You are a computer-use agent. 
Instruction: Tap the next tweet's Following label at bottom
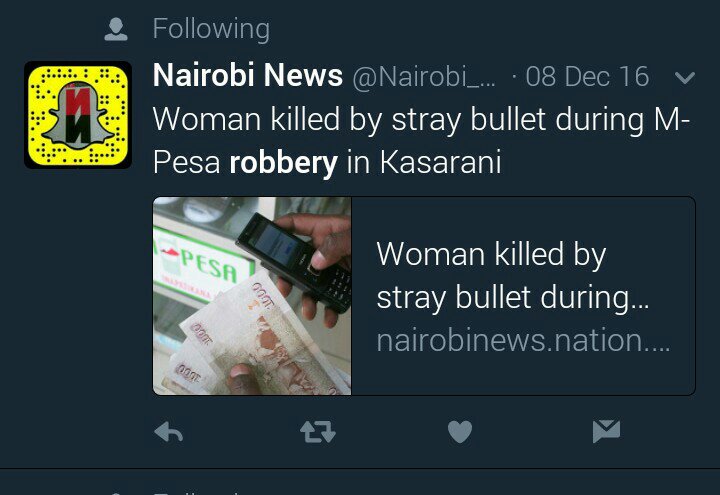197,492
